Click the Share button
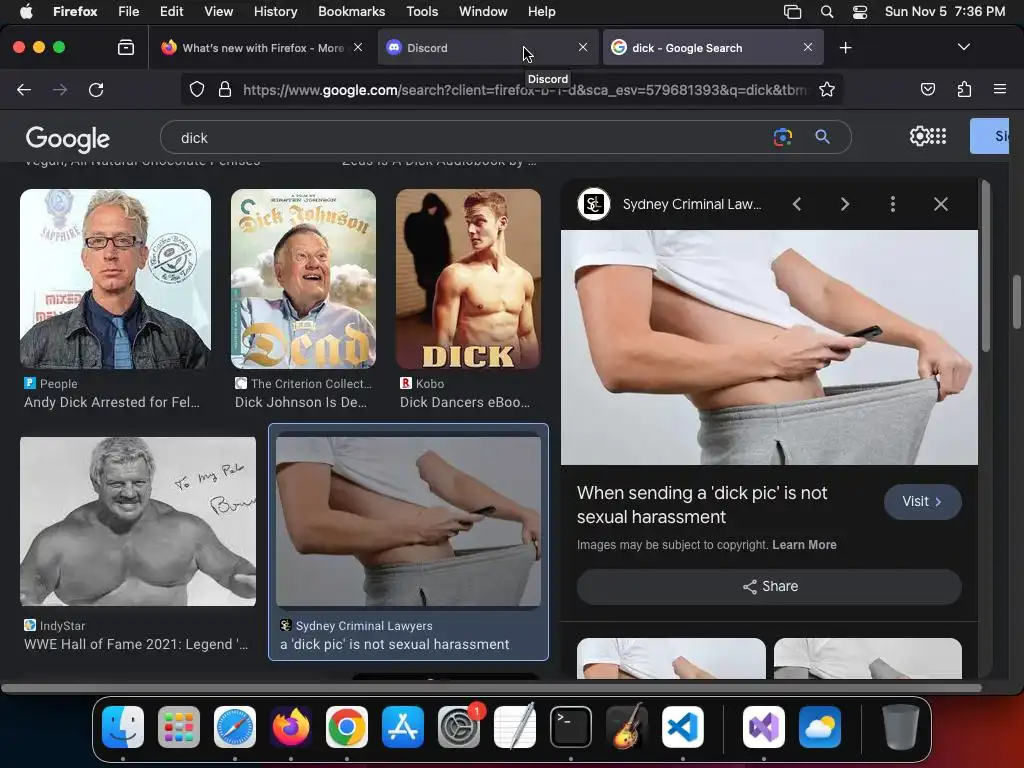The height and width of the screenshot is (768, 1024). coord(769,586)
